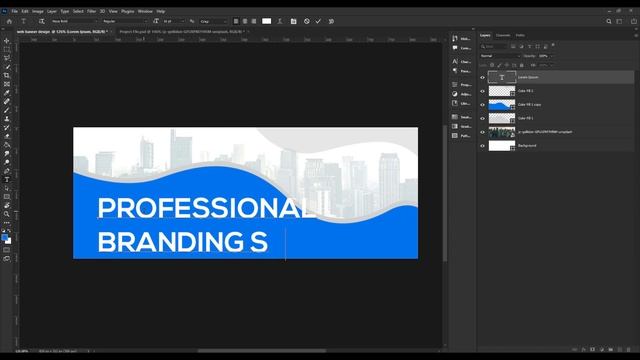
Task: Click the canvas horizontal scrollbar
Action: pyautogui.click(x=262, y=351)
